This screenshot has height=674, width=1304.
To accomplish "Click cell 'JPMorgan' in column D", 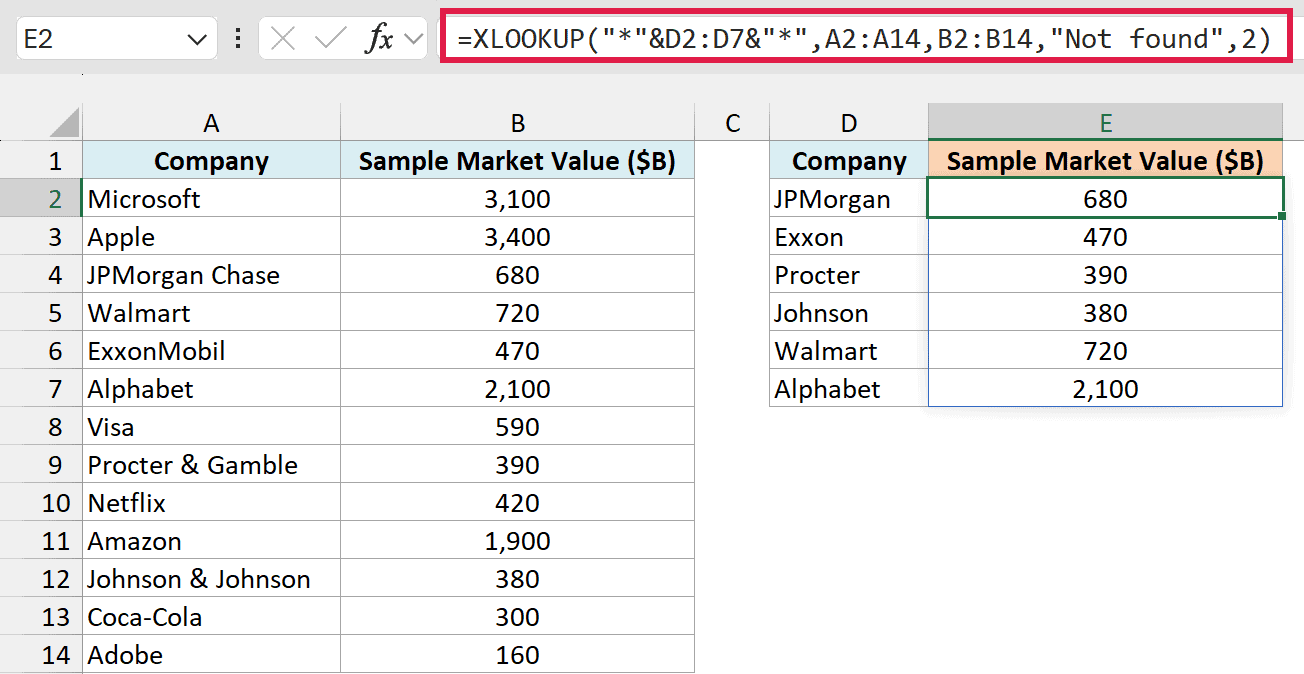I will coord(849,199).
